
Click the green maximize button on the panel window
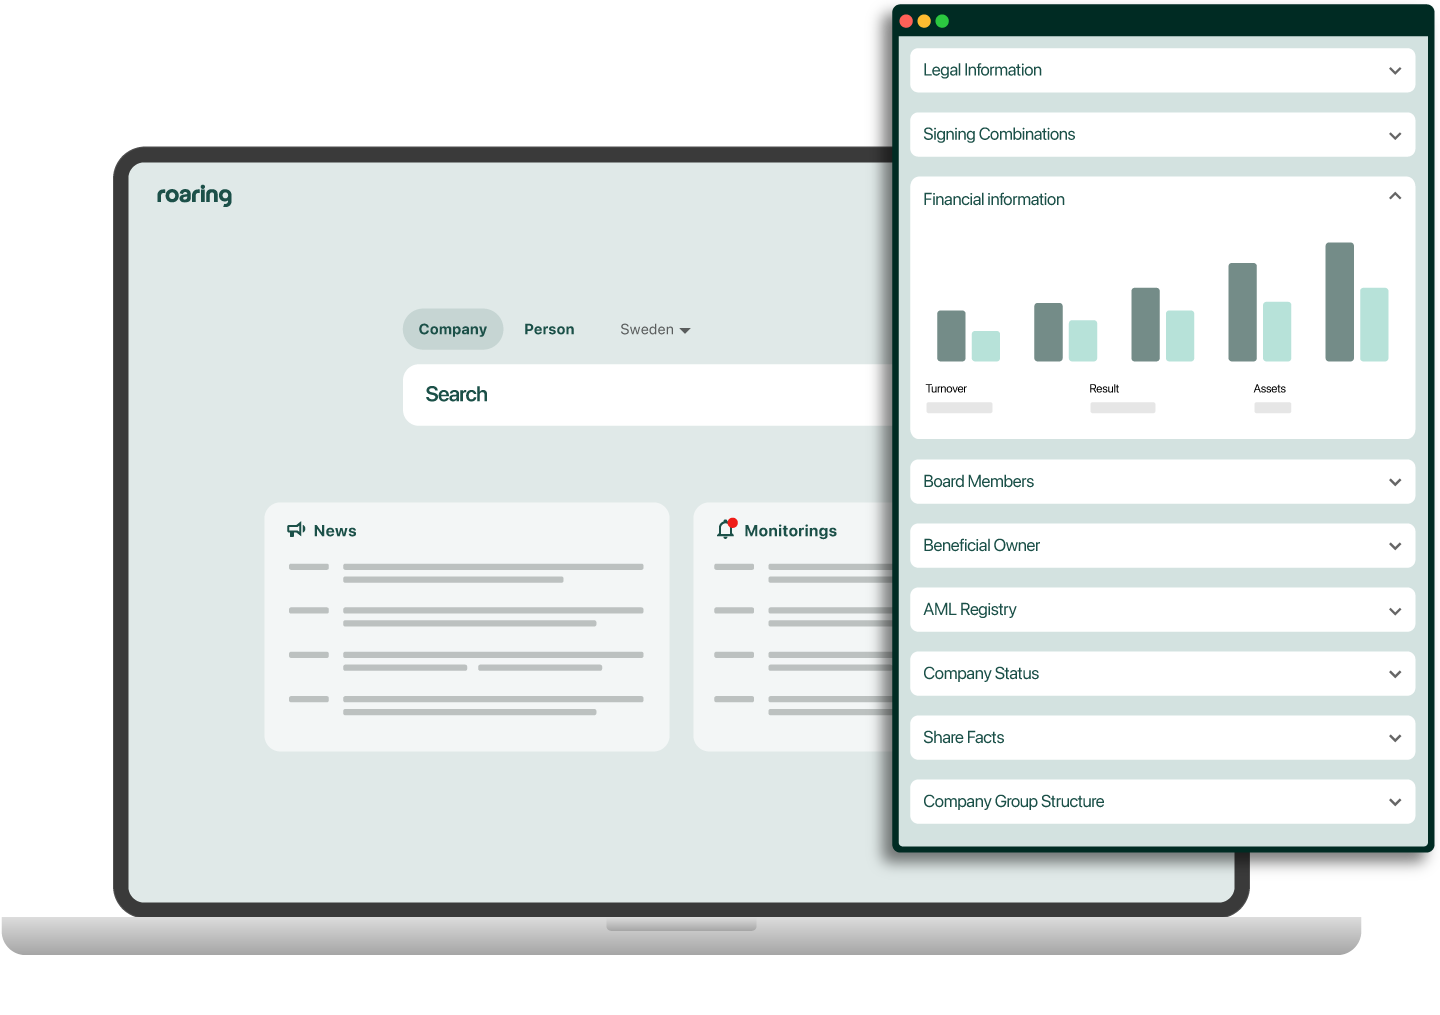point(941,20)
